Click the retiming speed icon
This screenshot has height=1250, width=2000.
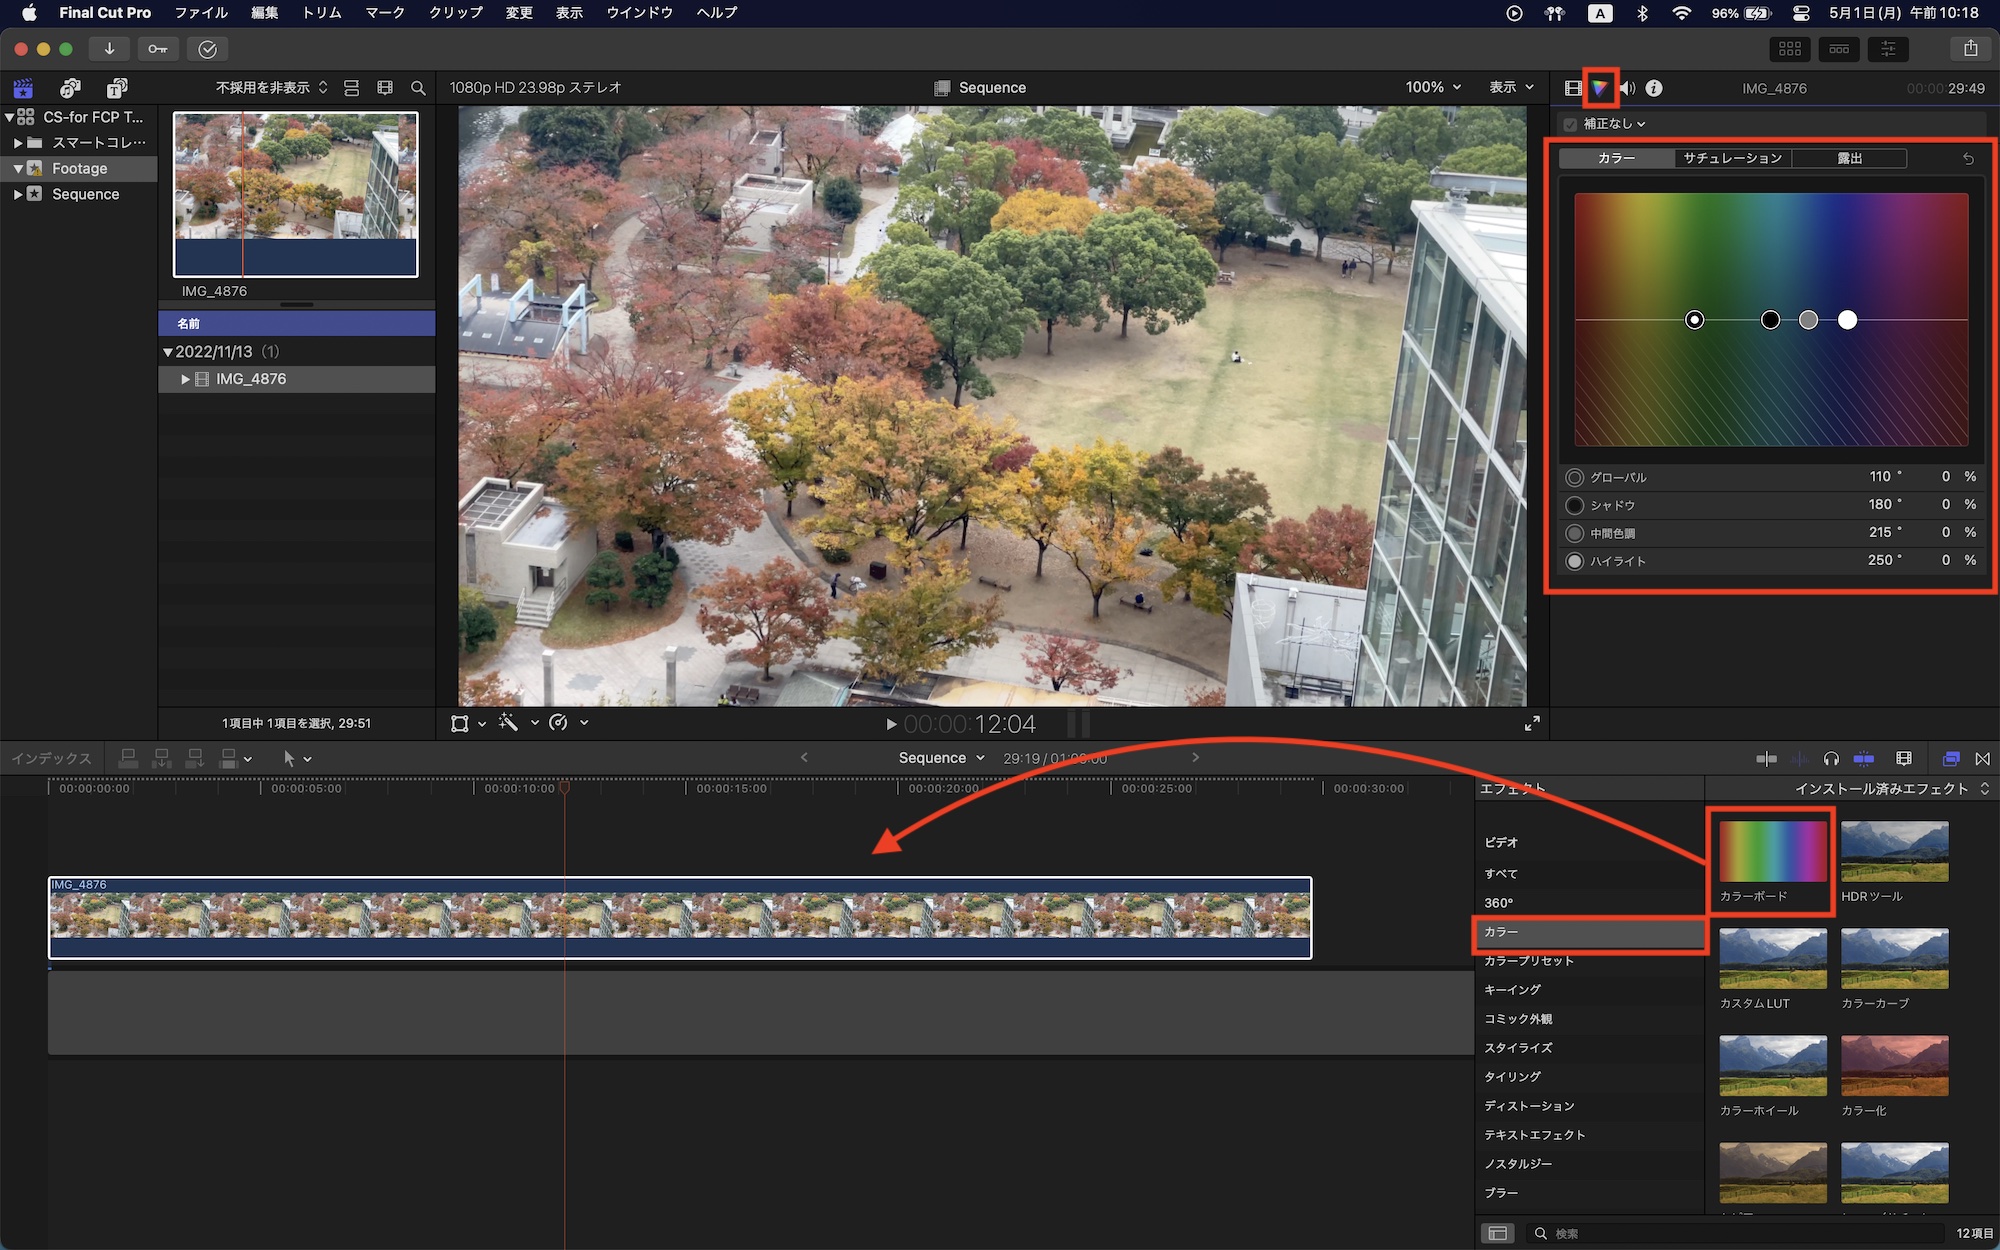[560, 723]
